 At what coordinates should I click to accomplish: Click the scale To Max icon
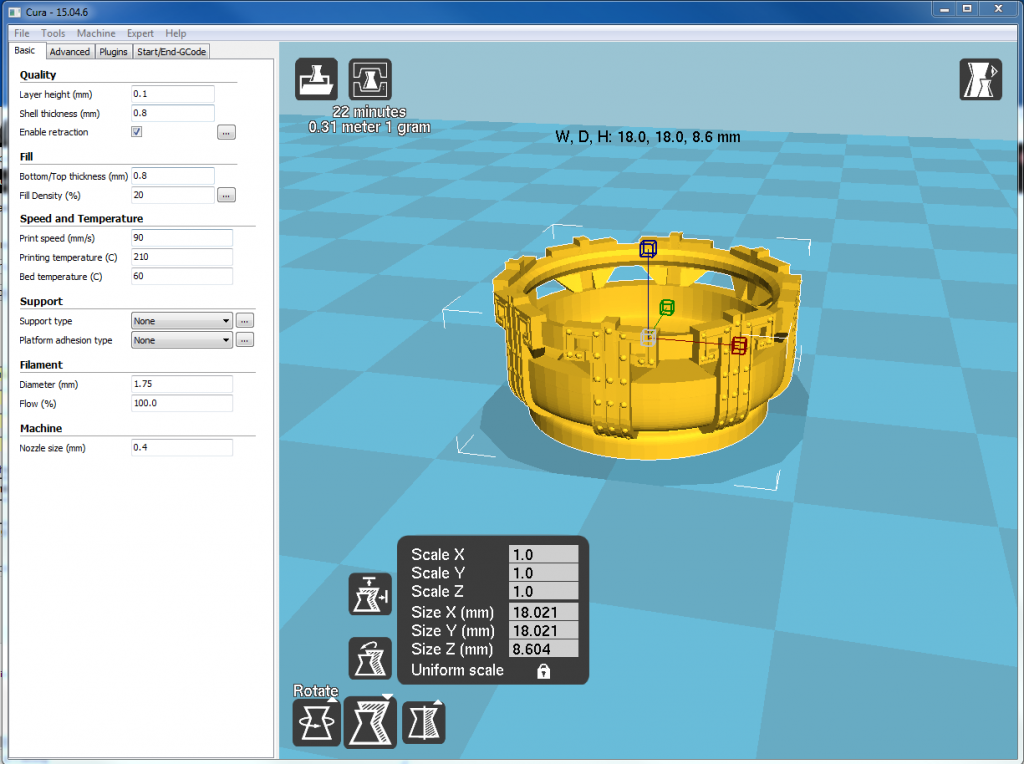pos(370,594)
